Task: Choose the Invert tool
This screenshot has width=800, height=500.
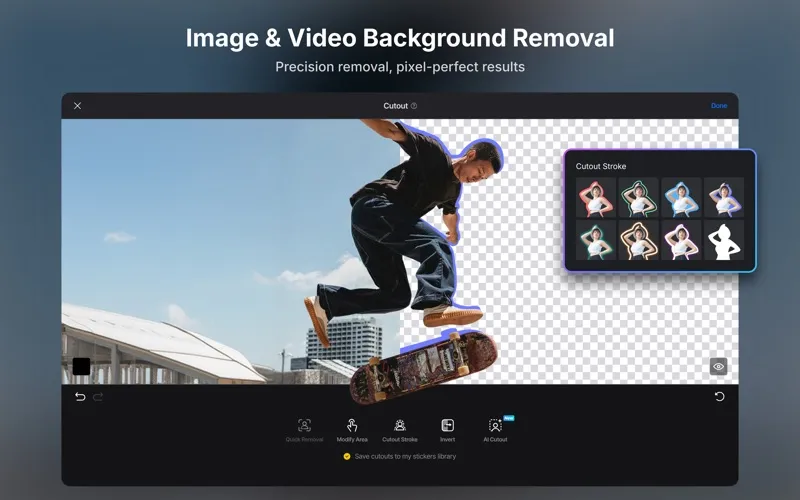Action: point(447,430)
